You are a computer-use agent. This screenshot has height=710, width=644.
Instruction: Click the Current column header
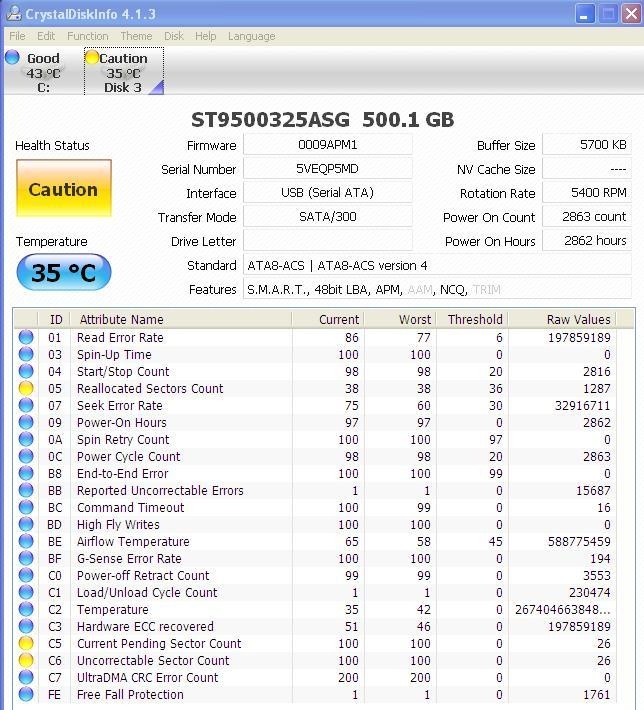[x=328, y=320]
